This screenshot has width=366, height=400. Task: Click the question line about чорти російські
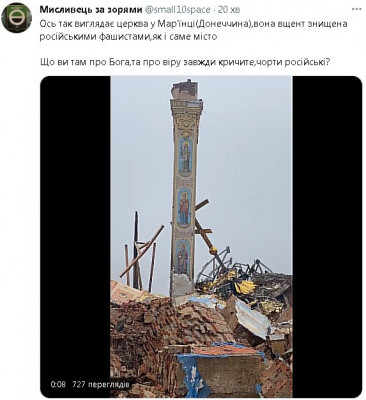click(185, 62)
